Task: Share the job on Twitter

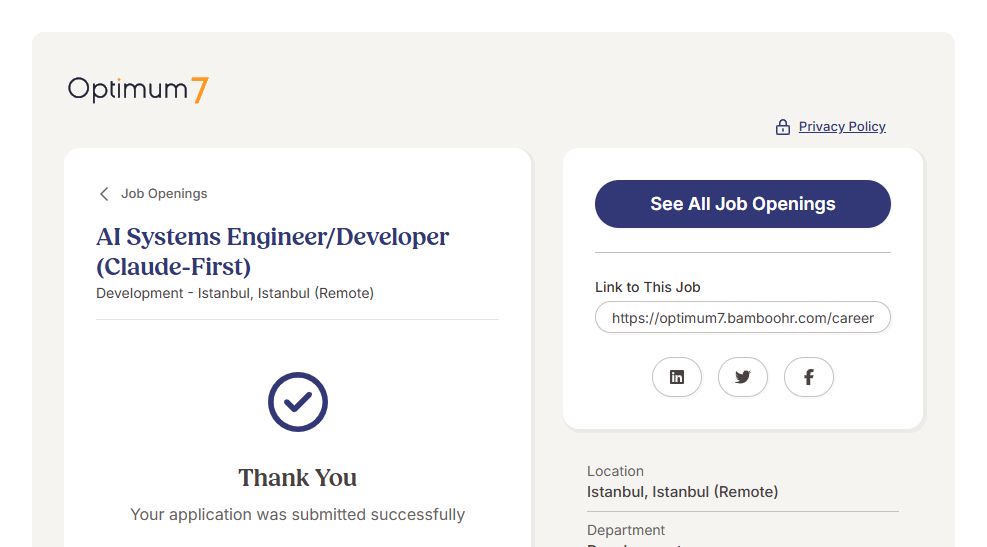Action: click(743, 377)
